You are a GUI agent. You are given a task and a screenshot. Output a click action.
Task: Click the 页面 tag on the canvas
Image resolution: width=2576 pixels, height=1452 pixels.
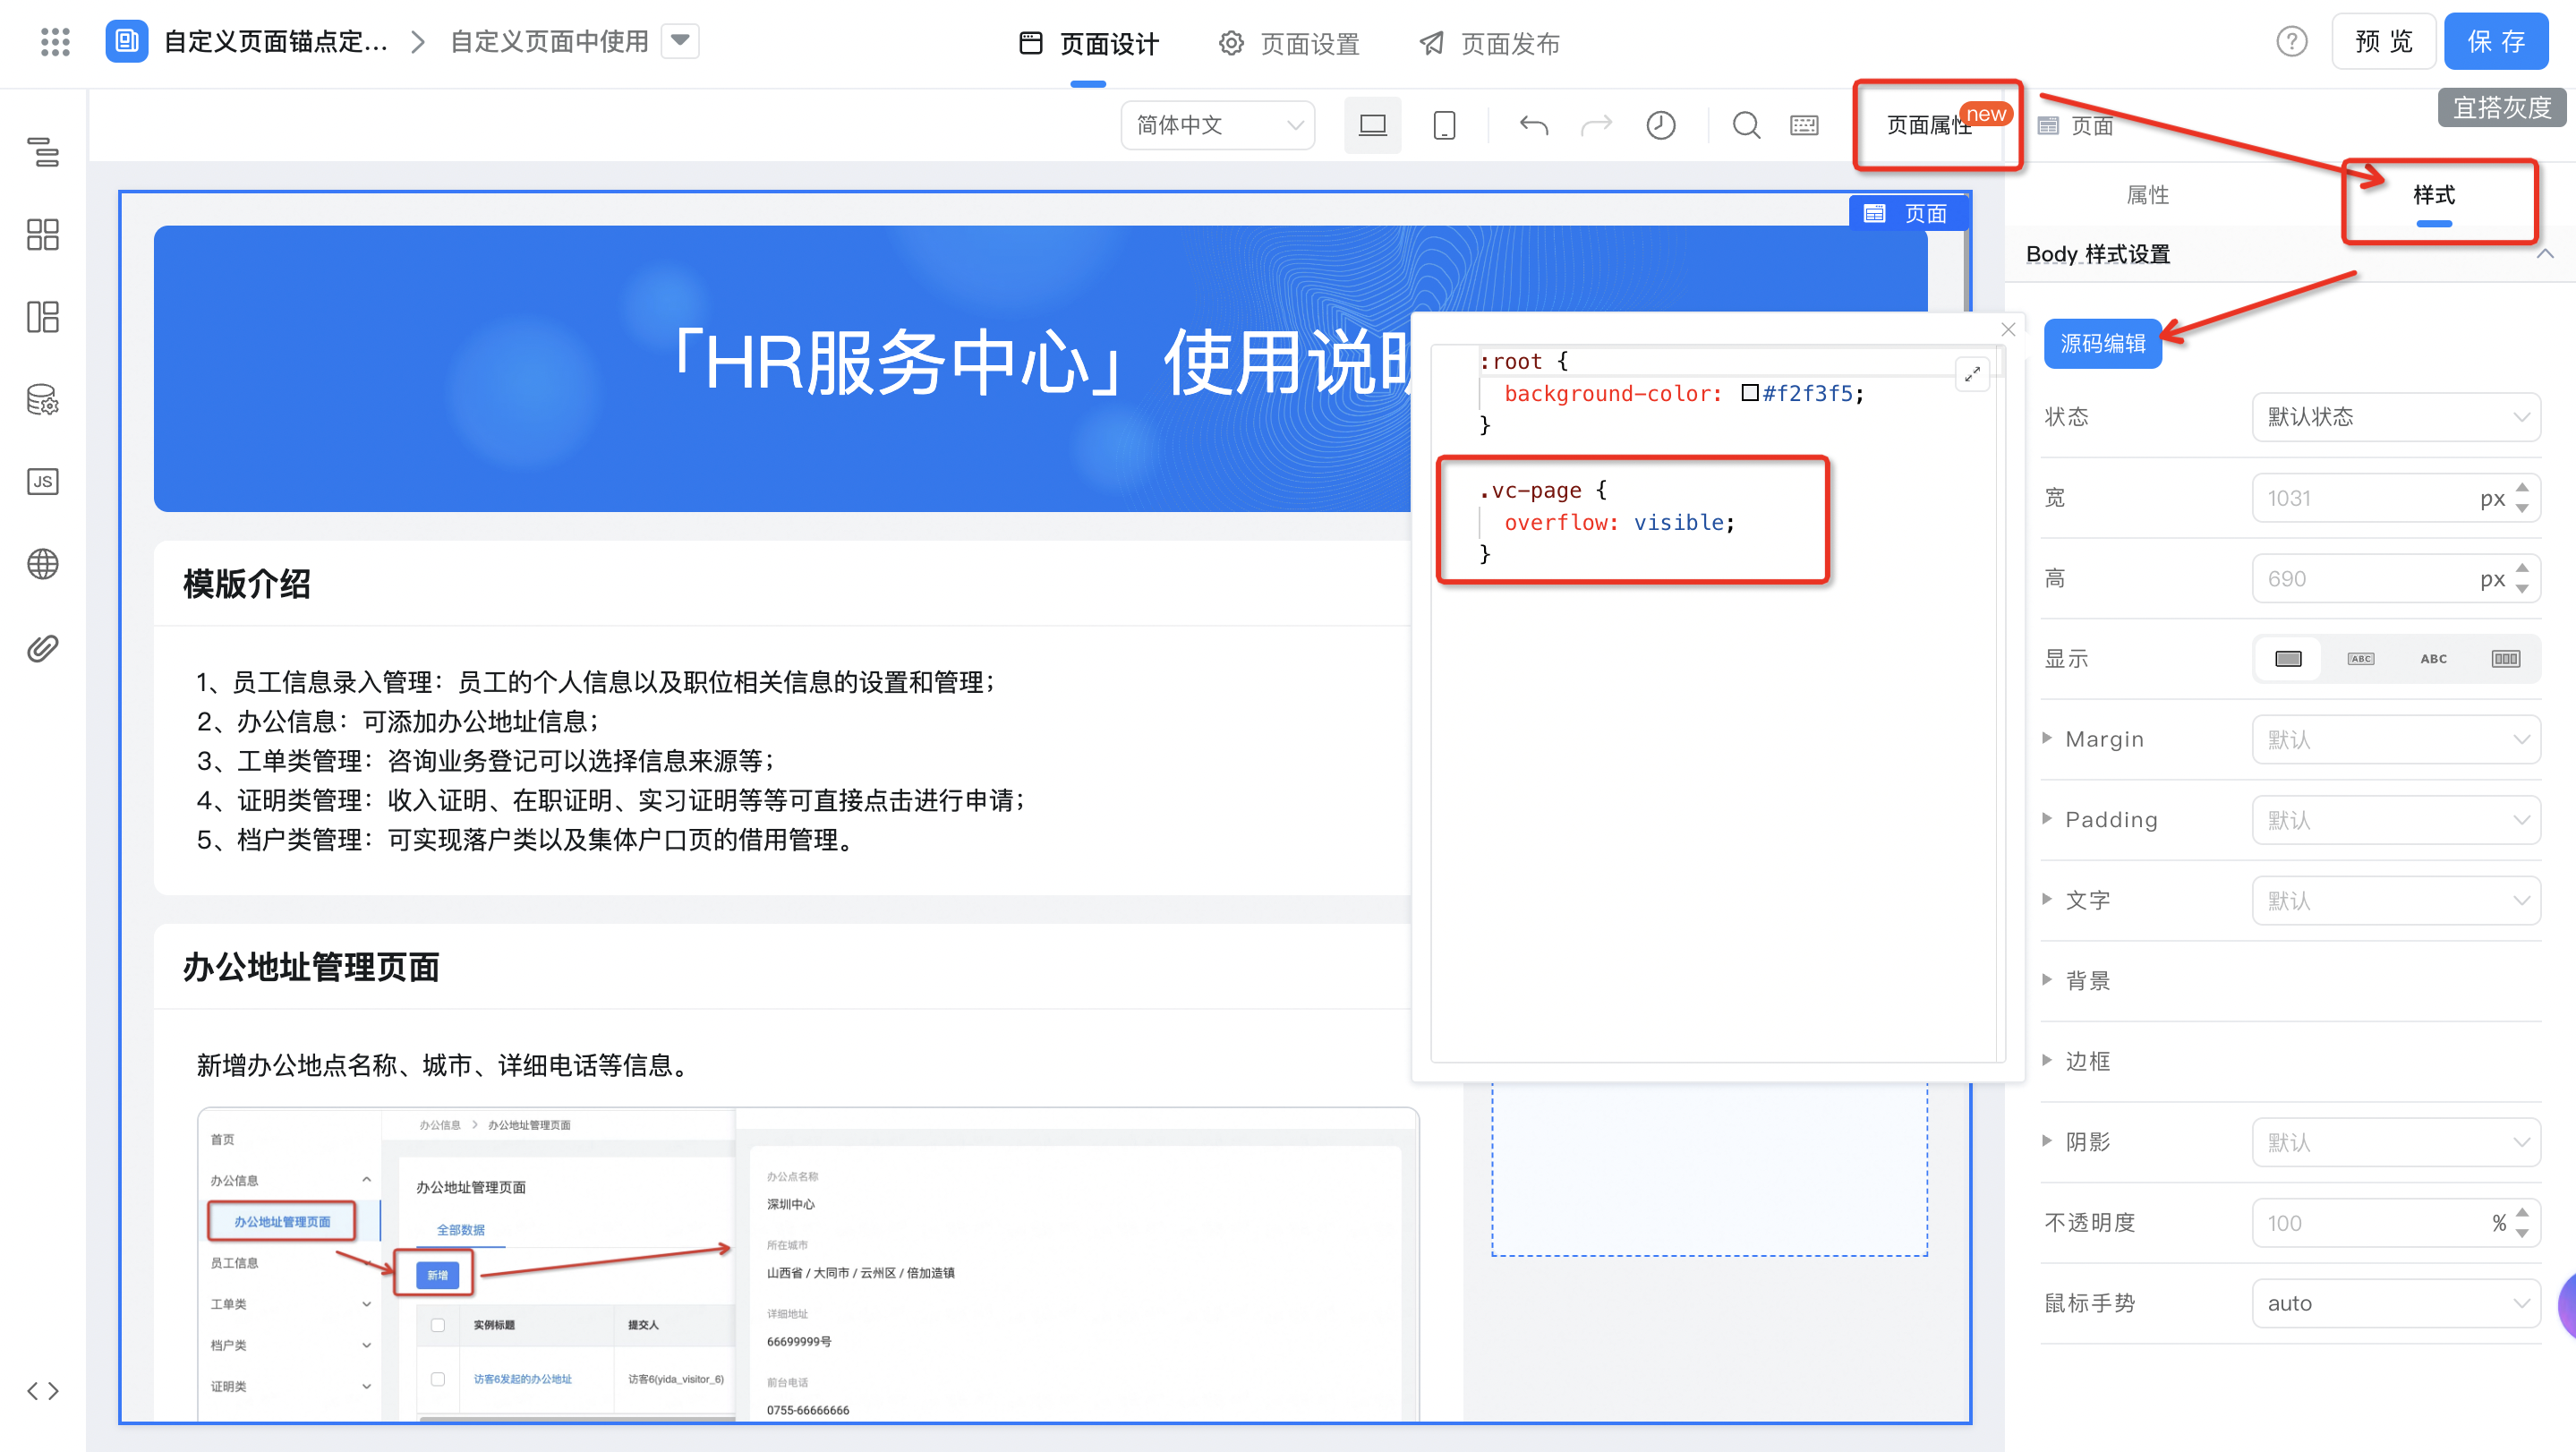pyautogui.click(x=1908, y=213)
